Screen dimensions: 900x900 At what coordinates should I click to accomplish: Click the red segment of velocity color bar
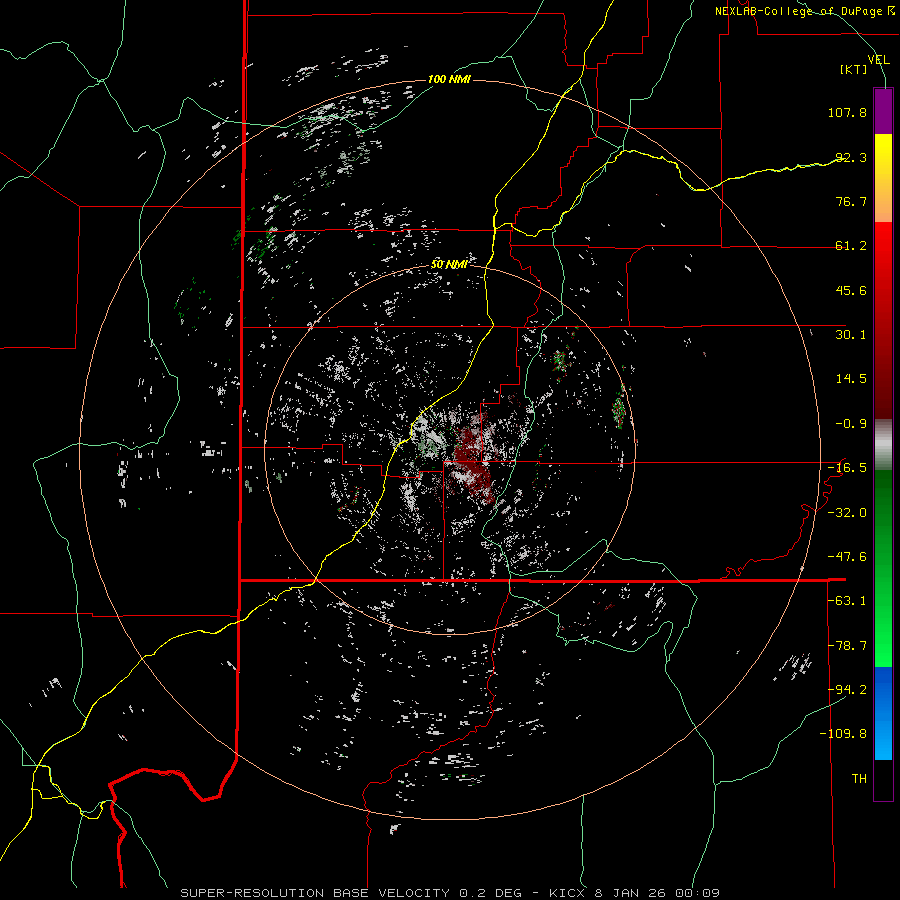coord(883,320)
